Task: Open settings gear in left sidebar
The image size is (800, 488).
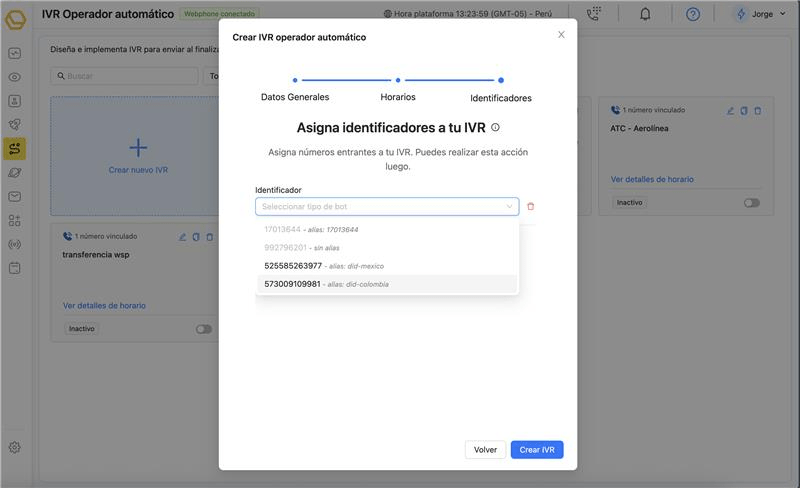Action: point(14,447)
